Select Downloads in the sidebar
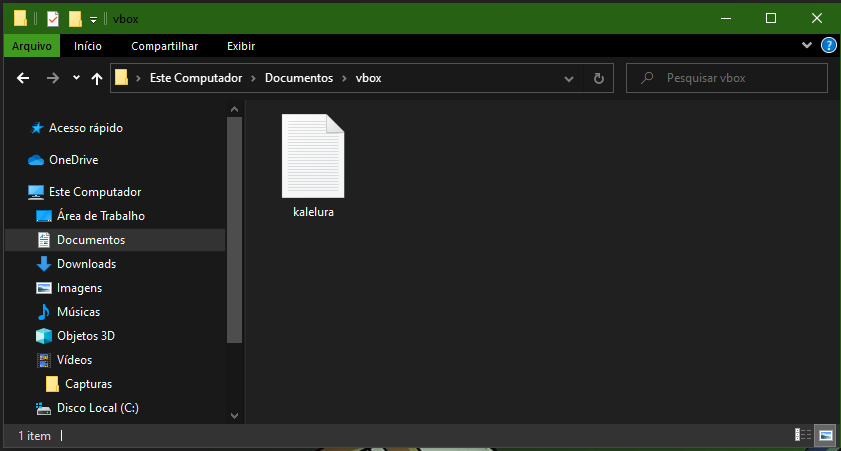This screenshot has width=841, height=451. 86,264
